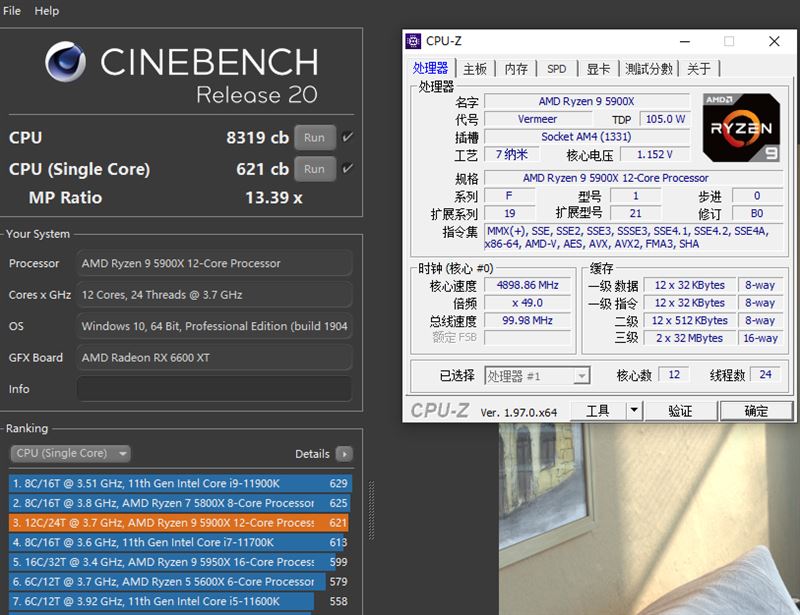Select the 处理器 tab in CPU-Z

430,68
